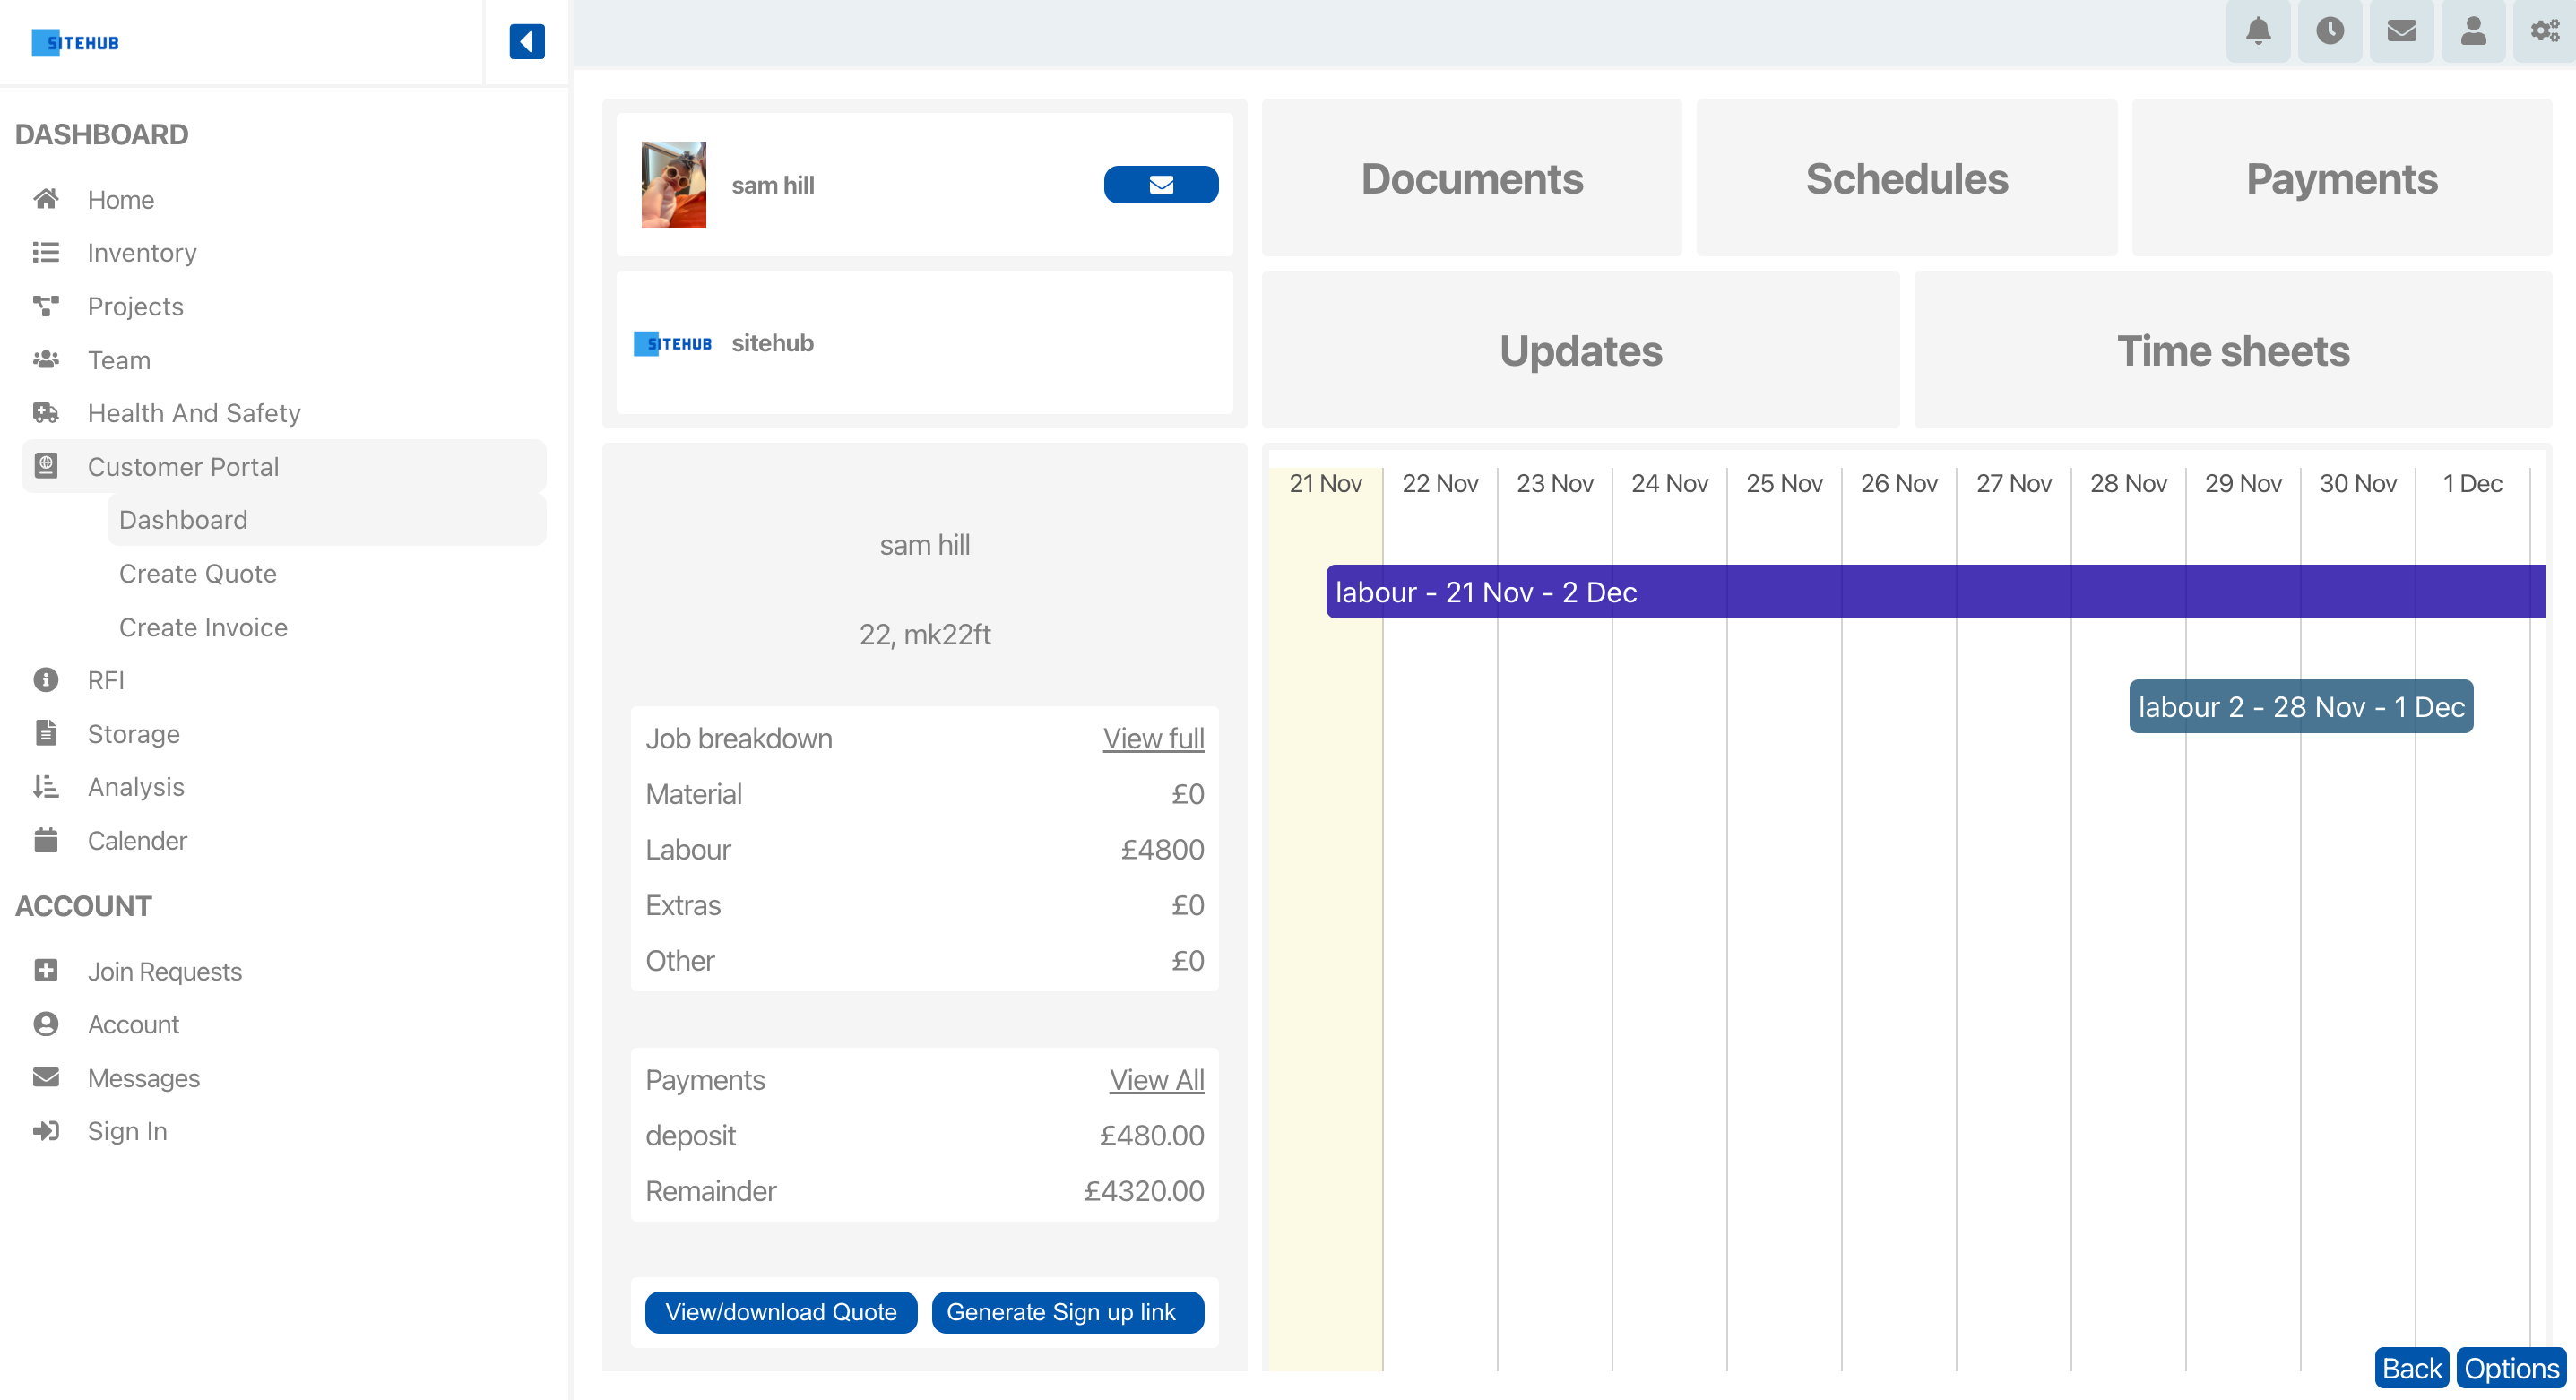Click the Home icon in sidebar
The height and width of the screenshot is (1400, 2576).
[47, 198]
